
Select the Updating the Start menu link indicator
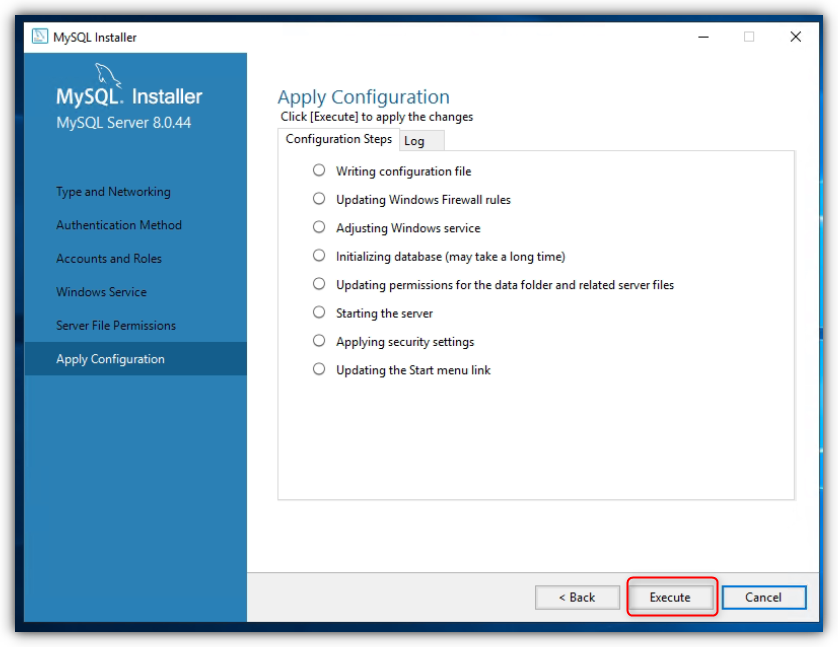[x=319, y=369]
